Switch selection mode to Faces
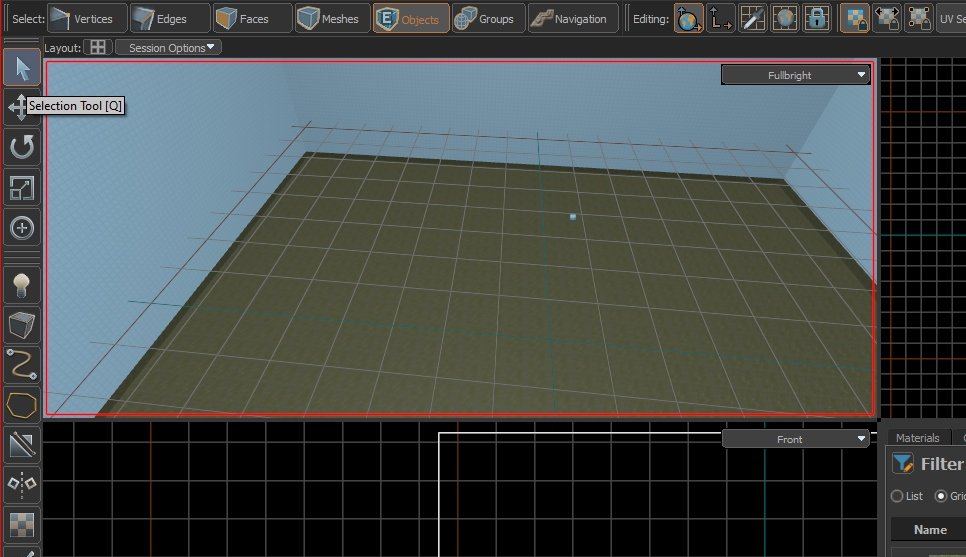This screenshot has width=966, height=557. coord(253,18)
